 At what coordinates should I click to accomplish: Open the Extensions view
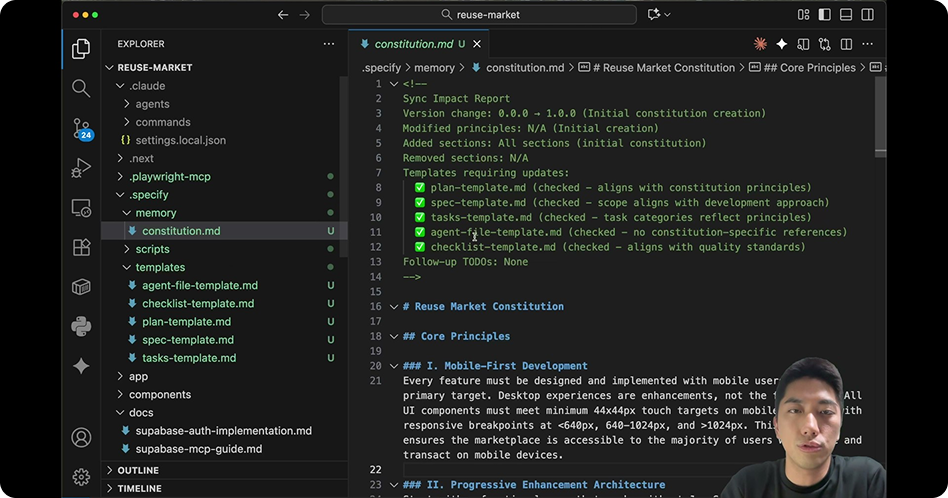[x=81, y=247]
